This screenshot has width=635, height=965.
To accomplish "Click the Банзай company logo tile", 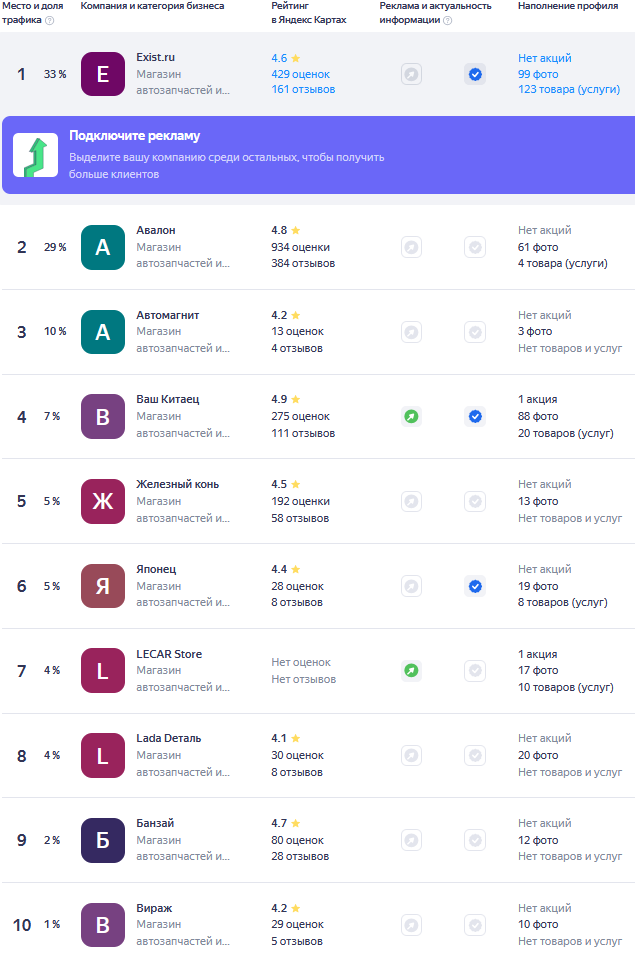I will click(x=103, y=840).
